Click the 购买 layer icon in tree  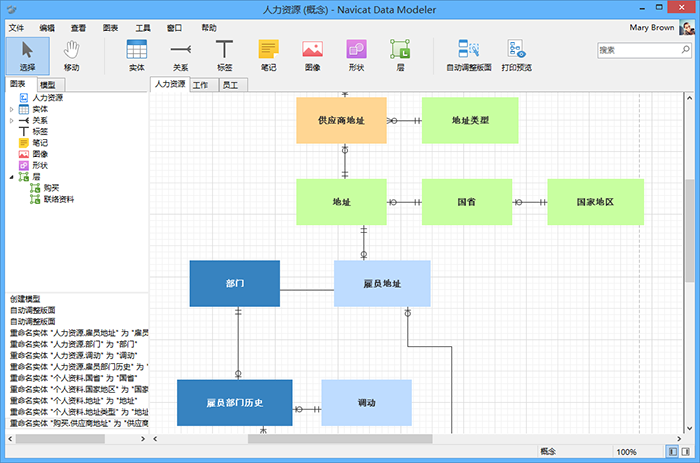click(x=35, y=188)
